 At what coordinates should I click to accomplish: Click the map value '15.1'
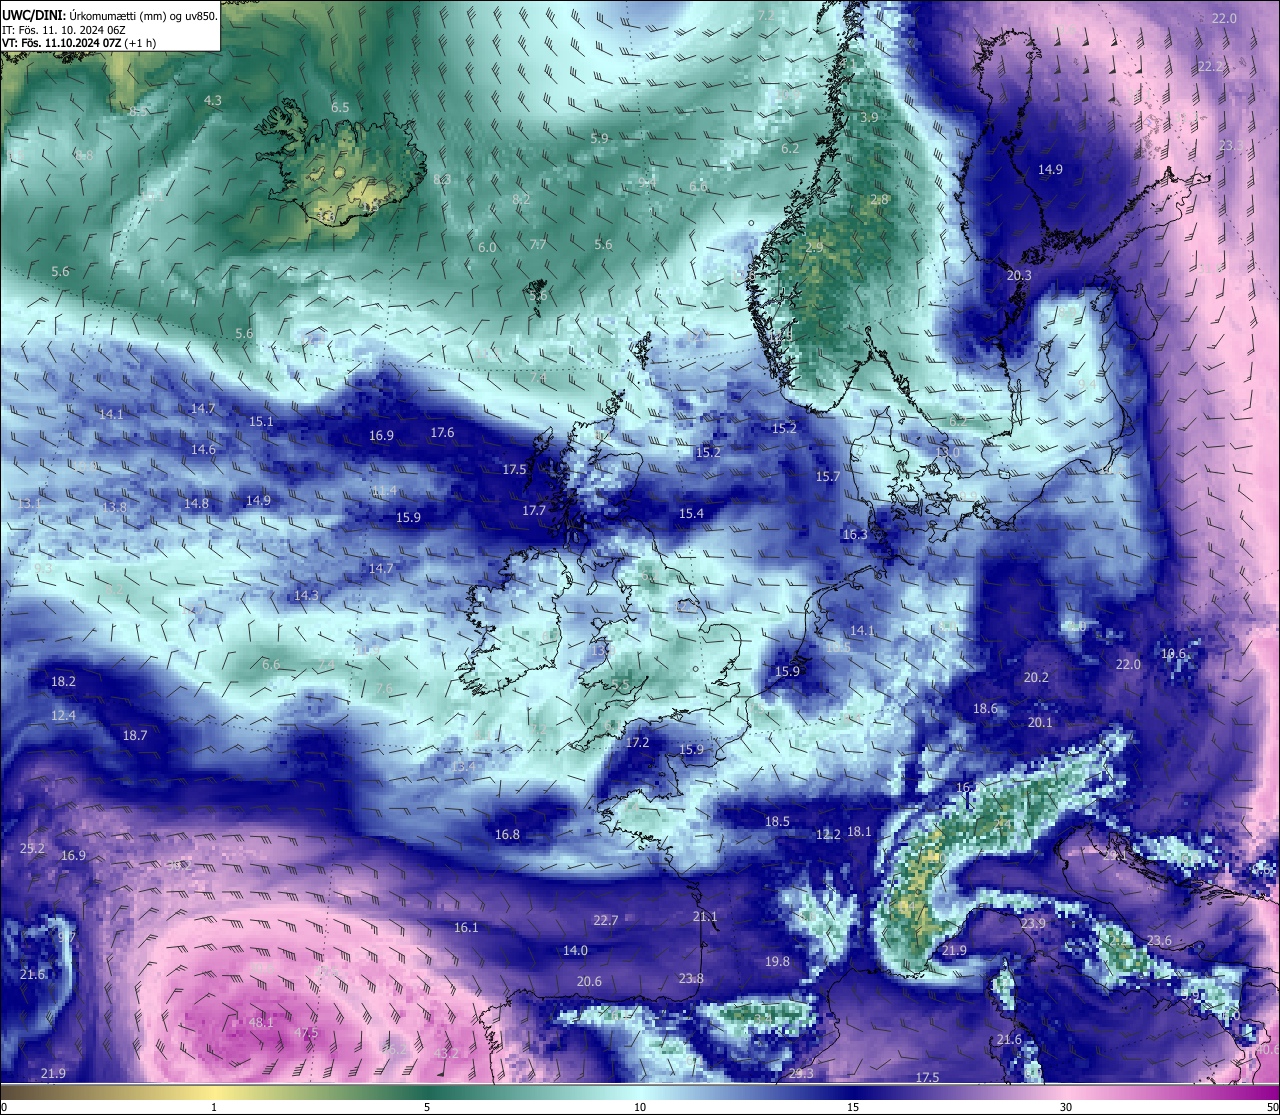261,421
